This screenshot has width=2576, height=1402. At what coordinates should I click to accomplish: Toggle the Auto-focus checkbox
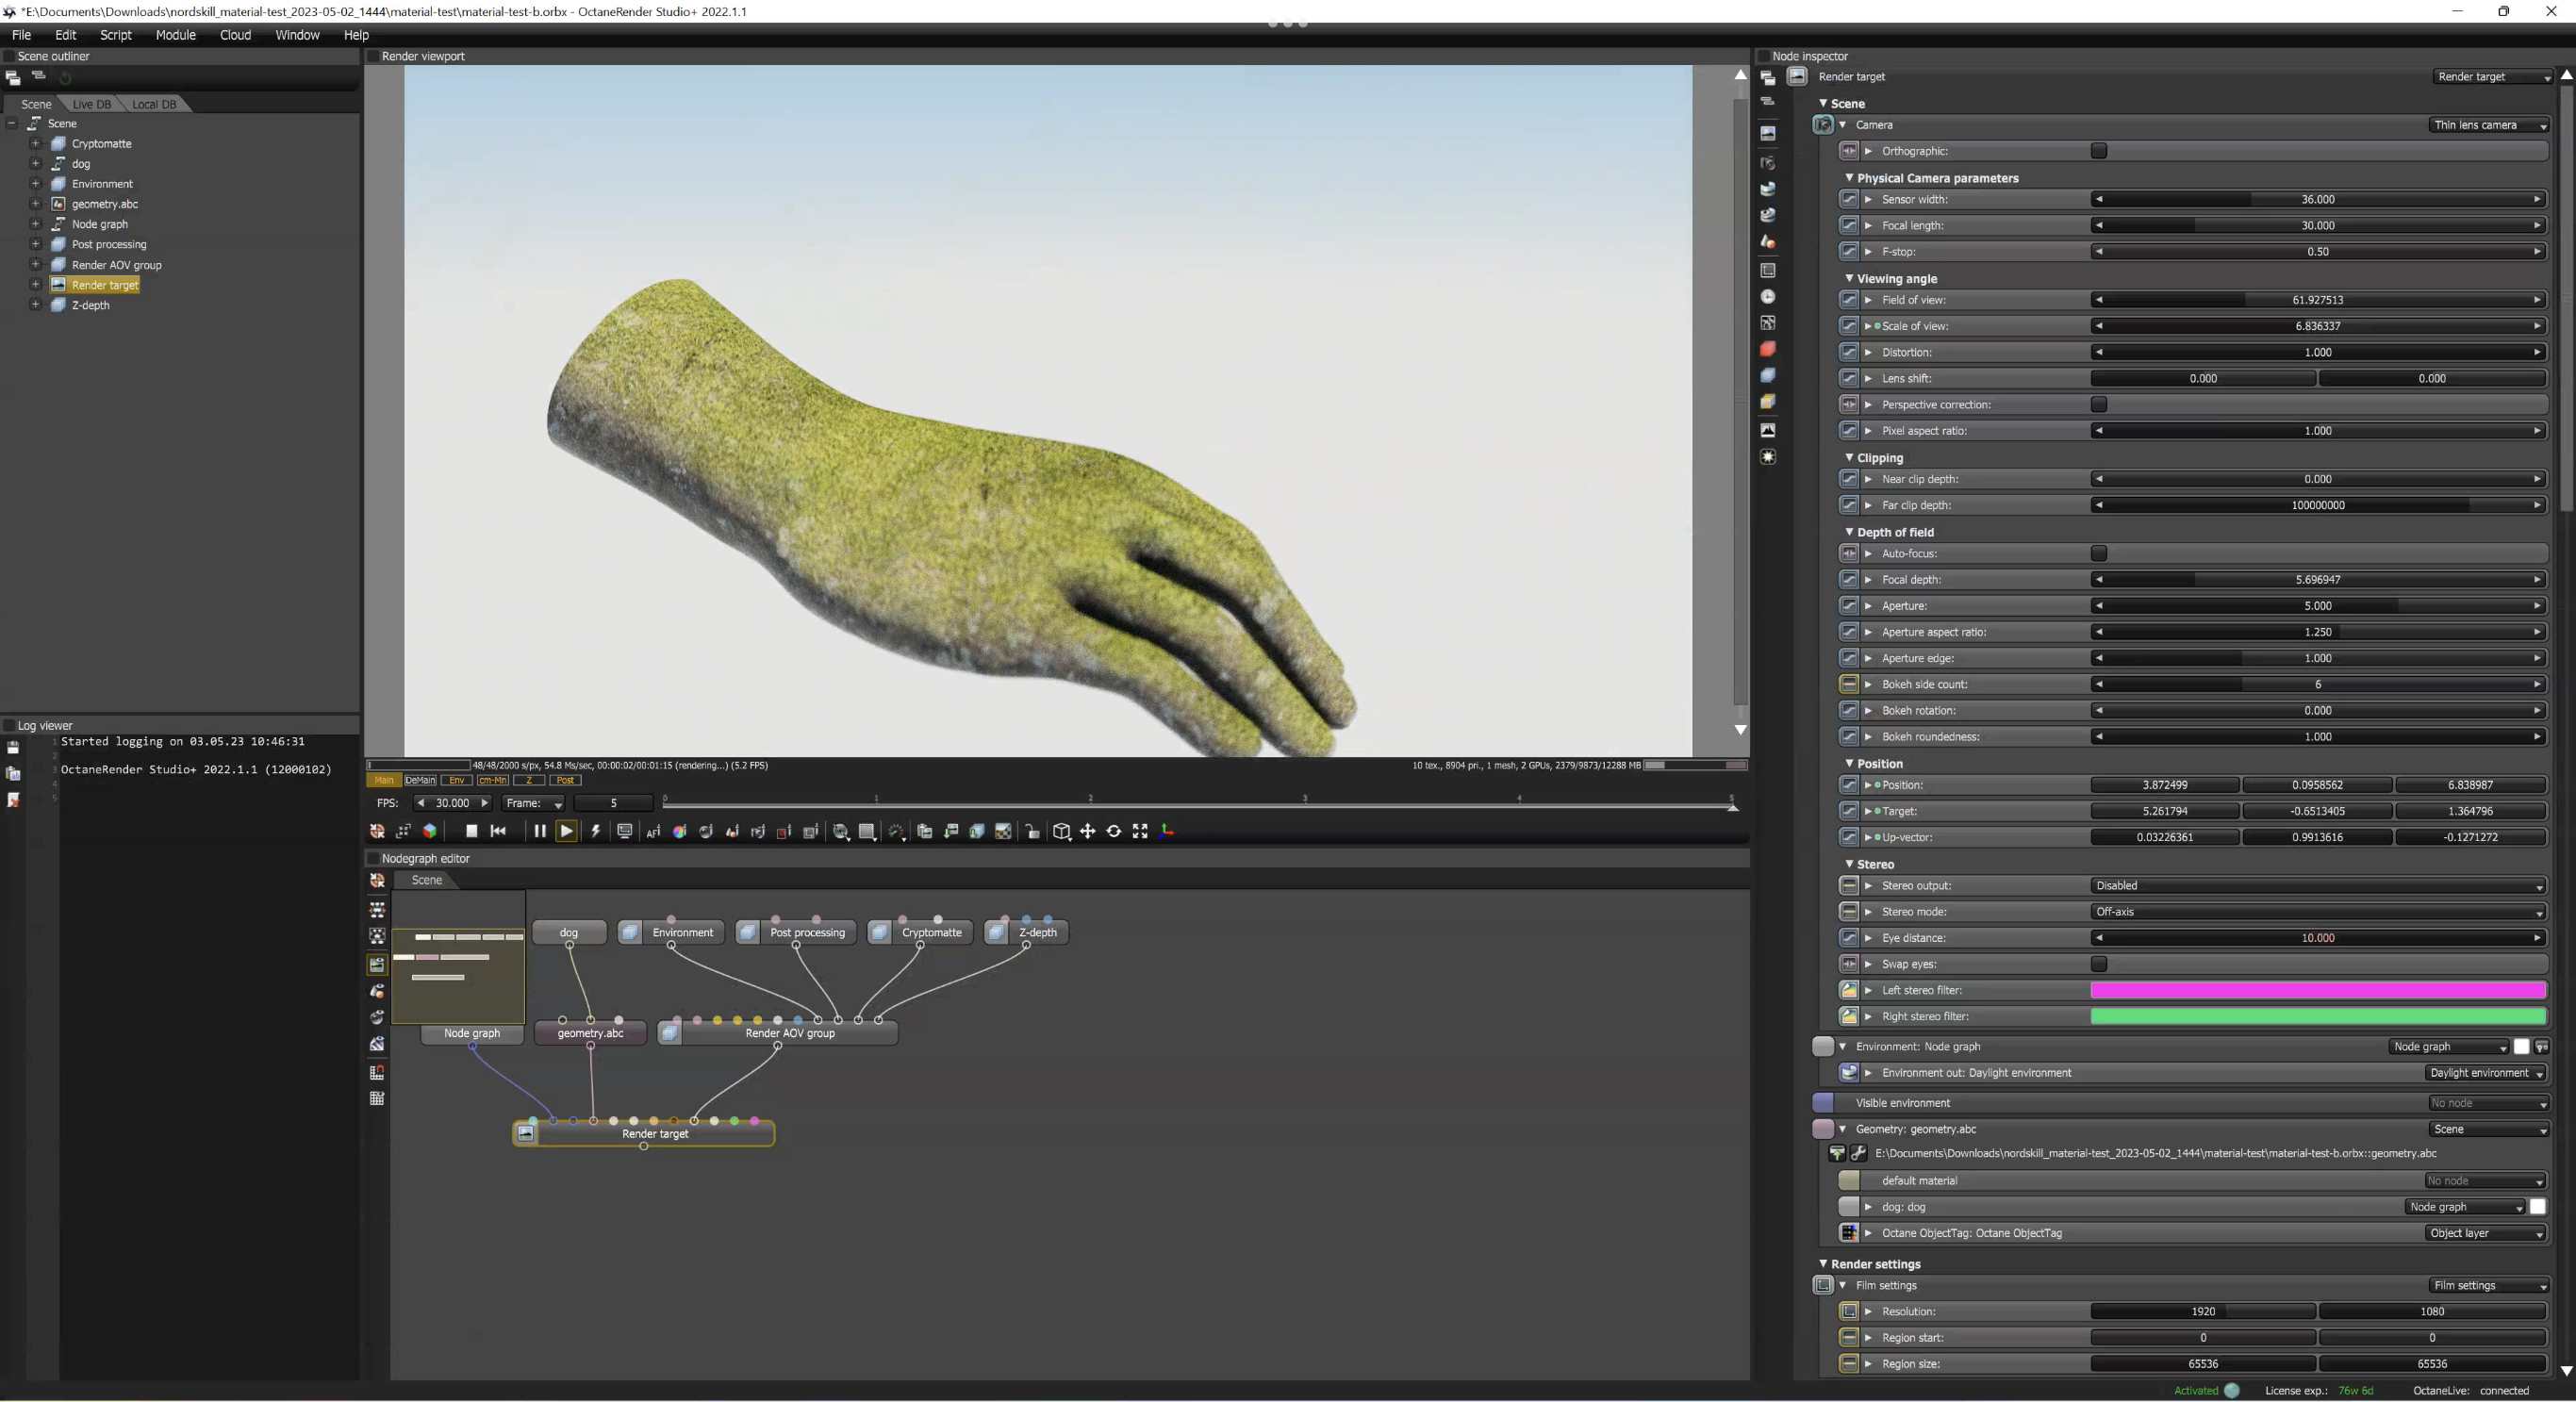coord(2098,554)
